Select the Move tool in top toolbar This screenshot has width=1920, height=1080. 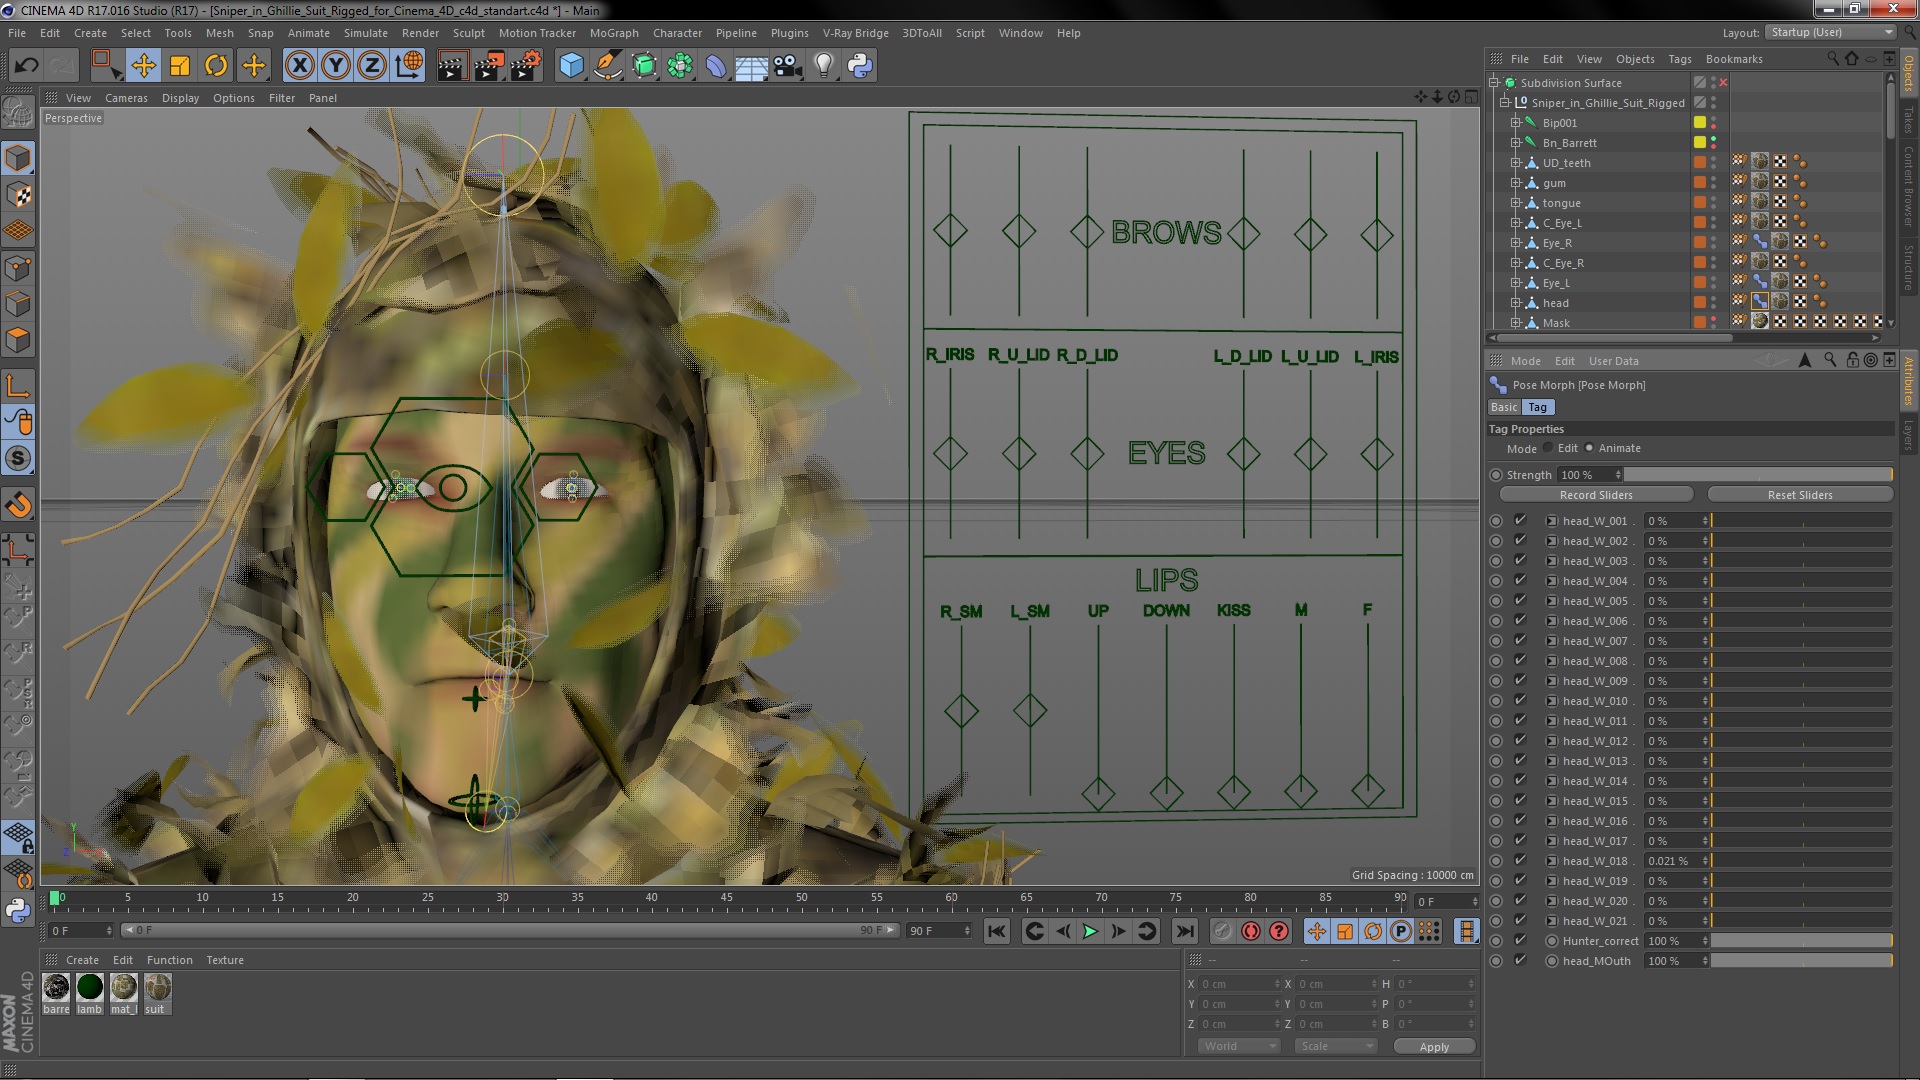click(x=143, y=66)
